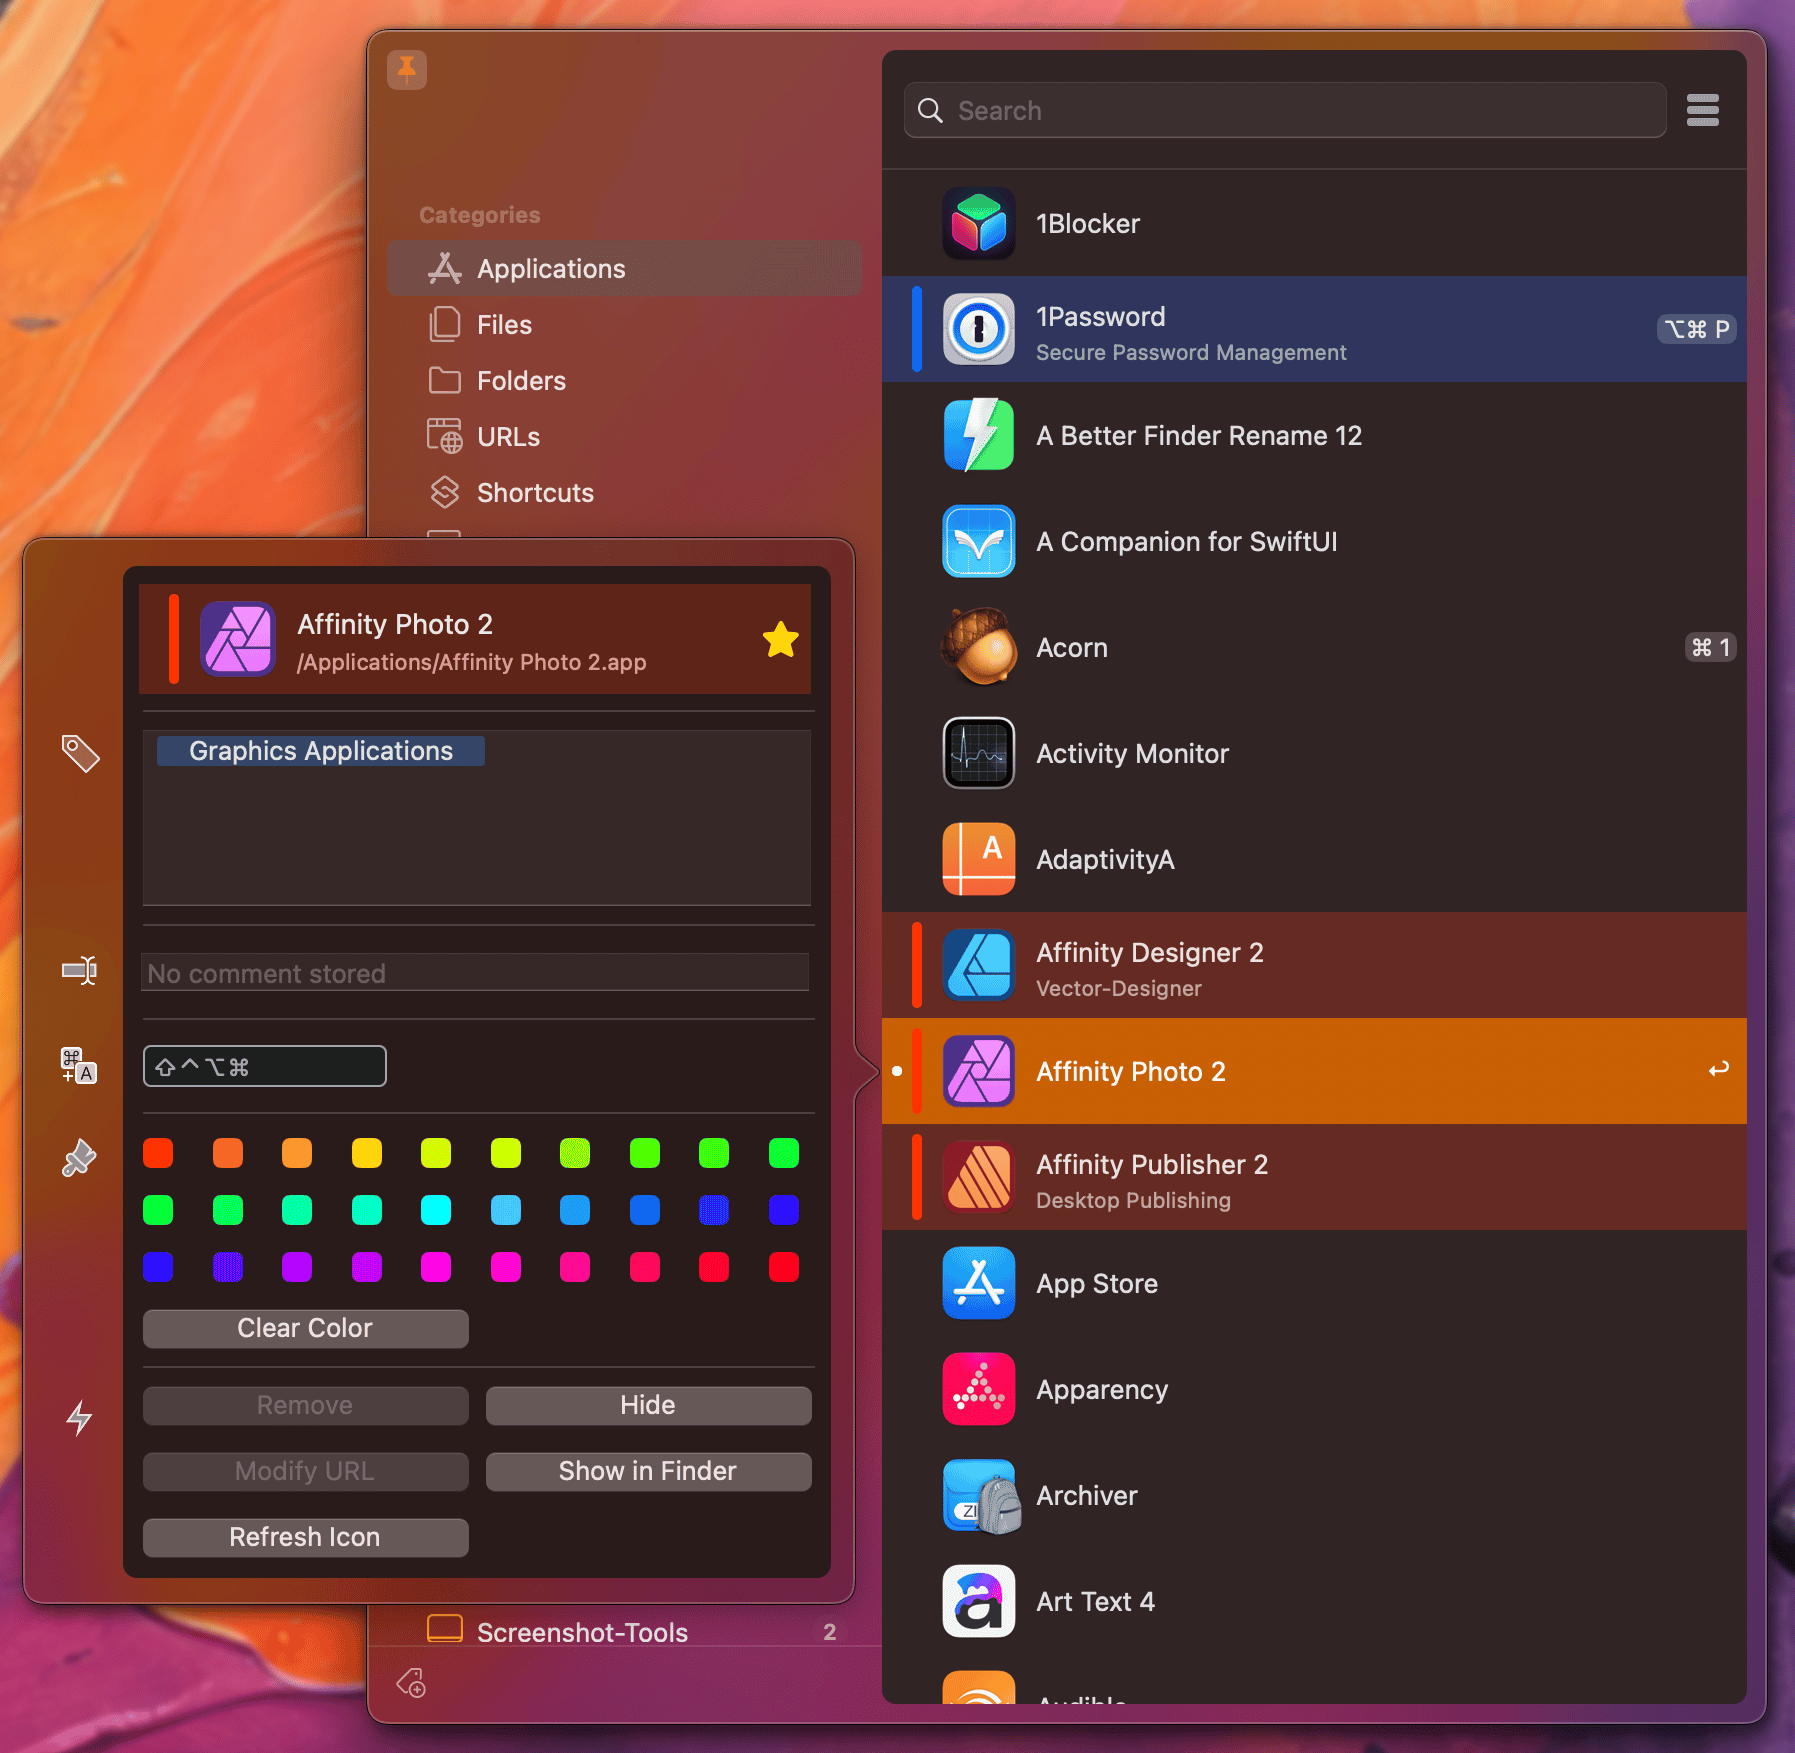The height and width of the screenshot is (1753, 1795).
Task: Click the Search input field
Action: tap(1285, 110)
